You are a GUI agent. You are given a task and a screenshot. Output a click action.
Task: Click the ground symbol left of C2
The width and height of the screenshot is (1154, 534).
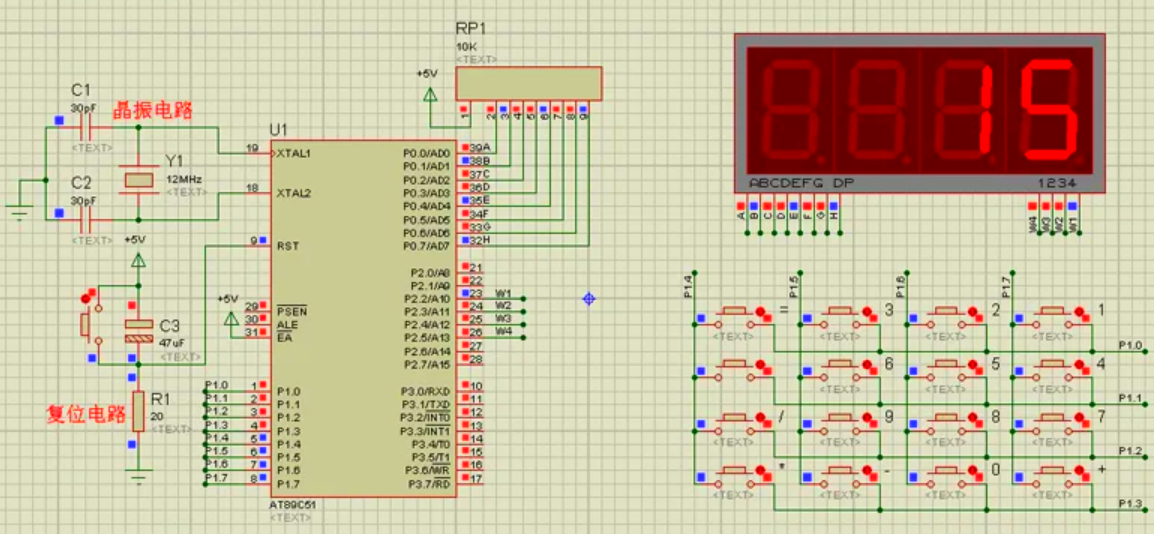pos(20,212)
